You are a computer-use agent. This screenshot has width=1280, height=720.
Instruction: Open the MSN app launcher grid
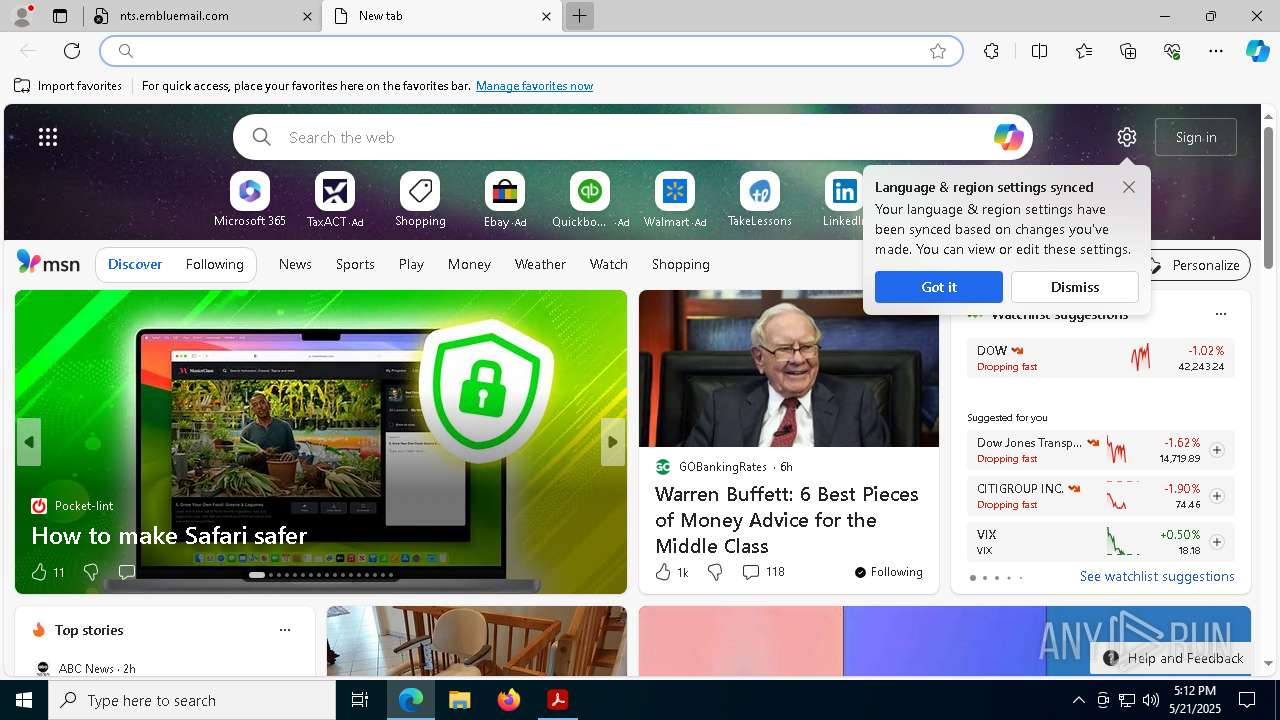point(48,137)
